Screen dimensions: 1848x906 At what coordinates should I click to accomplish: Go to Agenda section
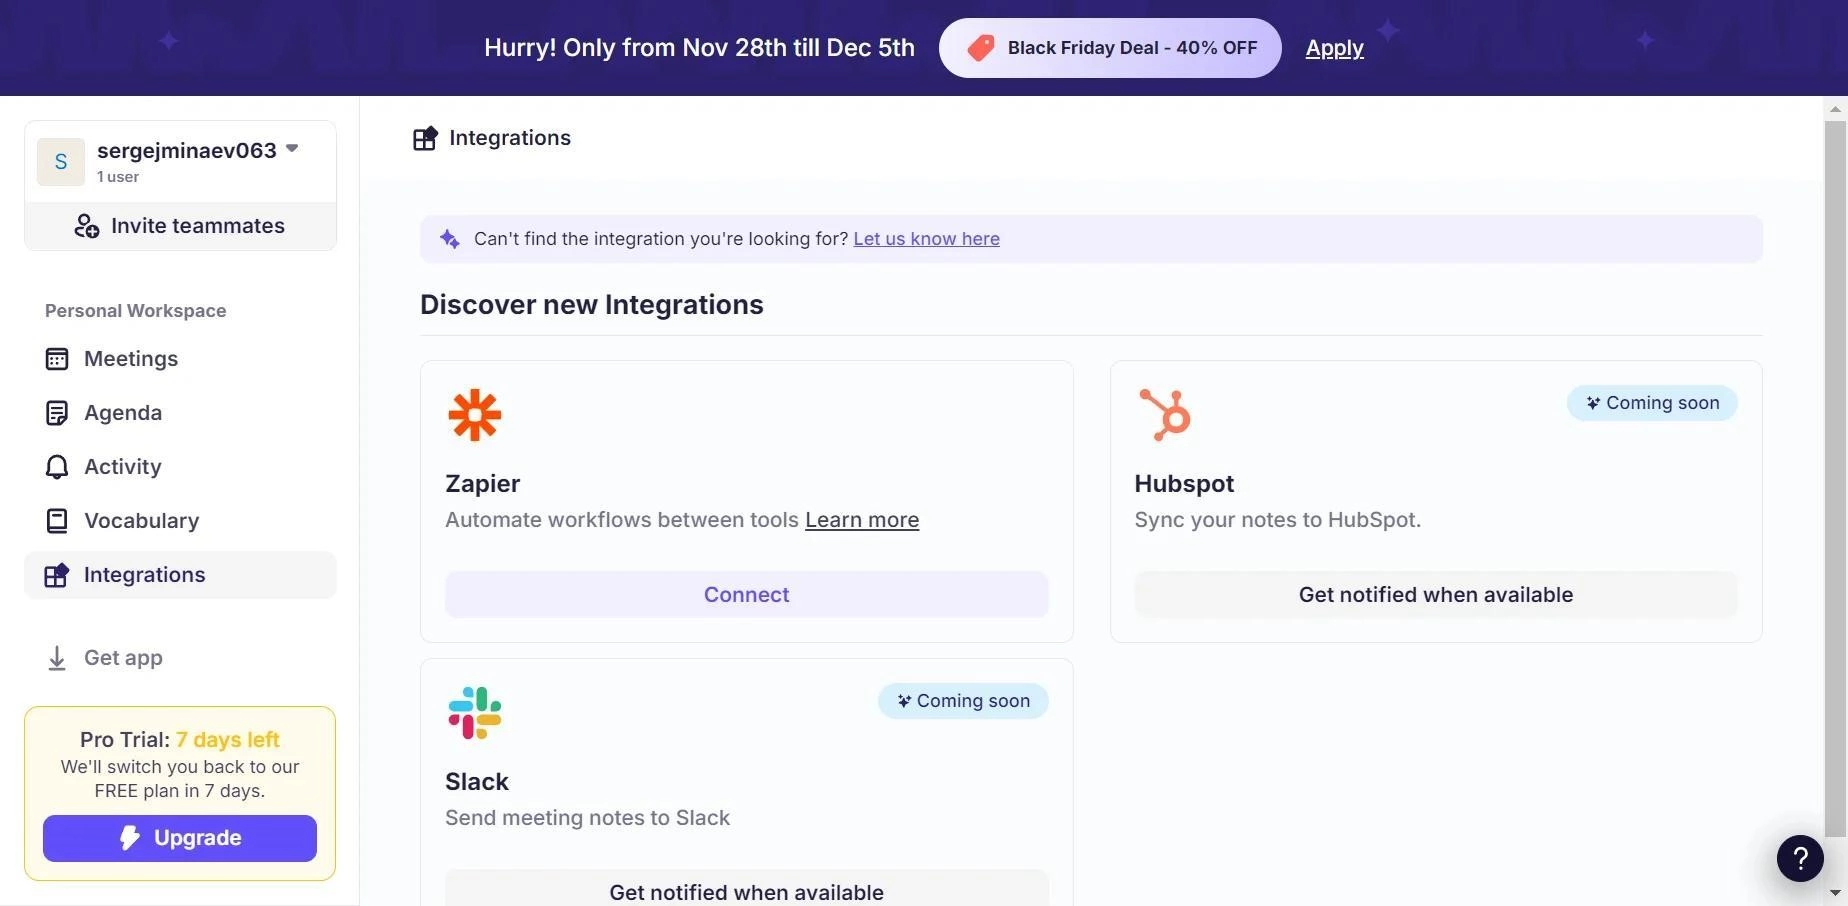(122, 413)
